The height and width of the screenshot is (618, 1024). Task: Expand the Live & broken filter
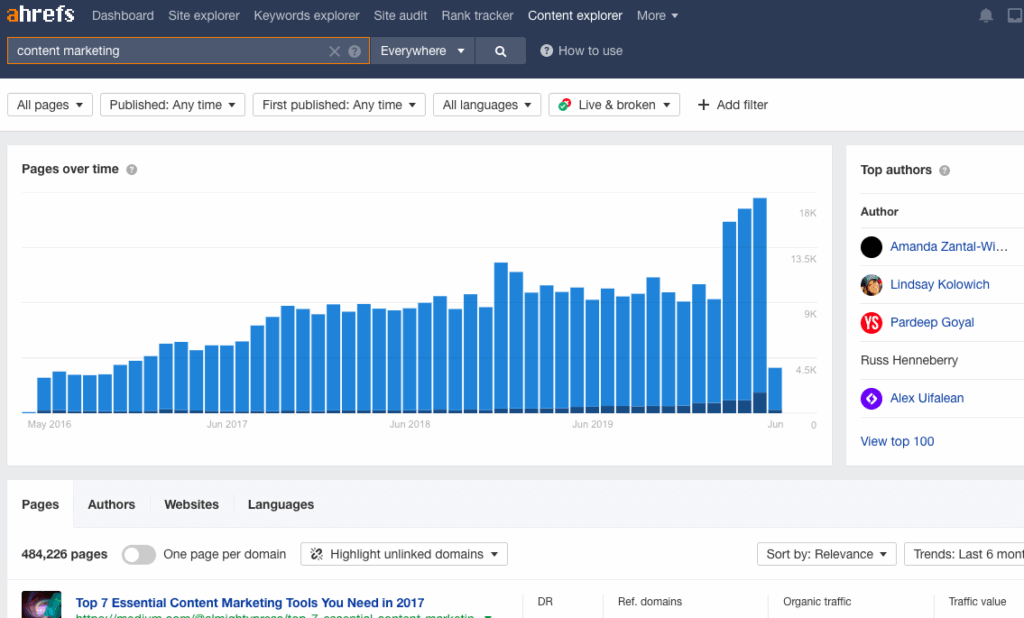(614, 105)
